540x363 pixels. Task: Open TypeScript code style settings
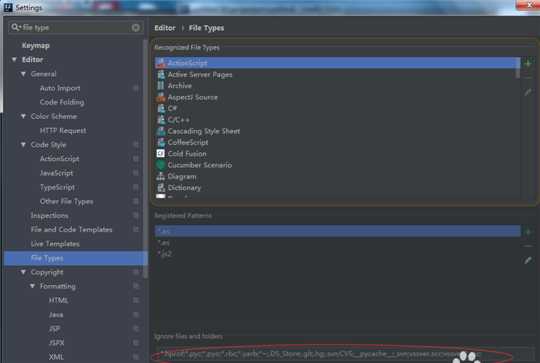click(57, 187)
